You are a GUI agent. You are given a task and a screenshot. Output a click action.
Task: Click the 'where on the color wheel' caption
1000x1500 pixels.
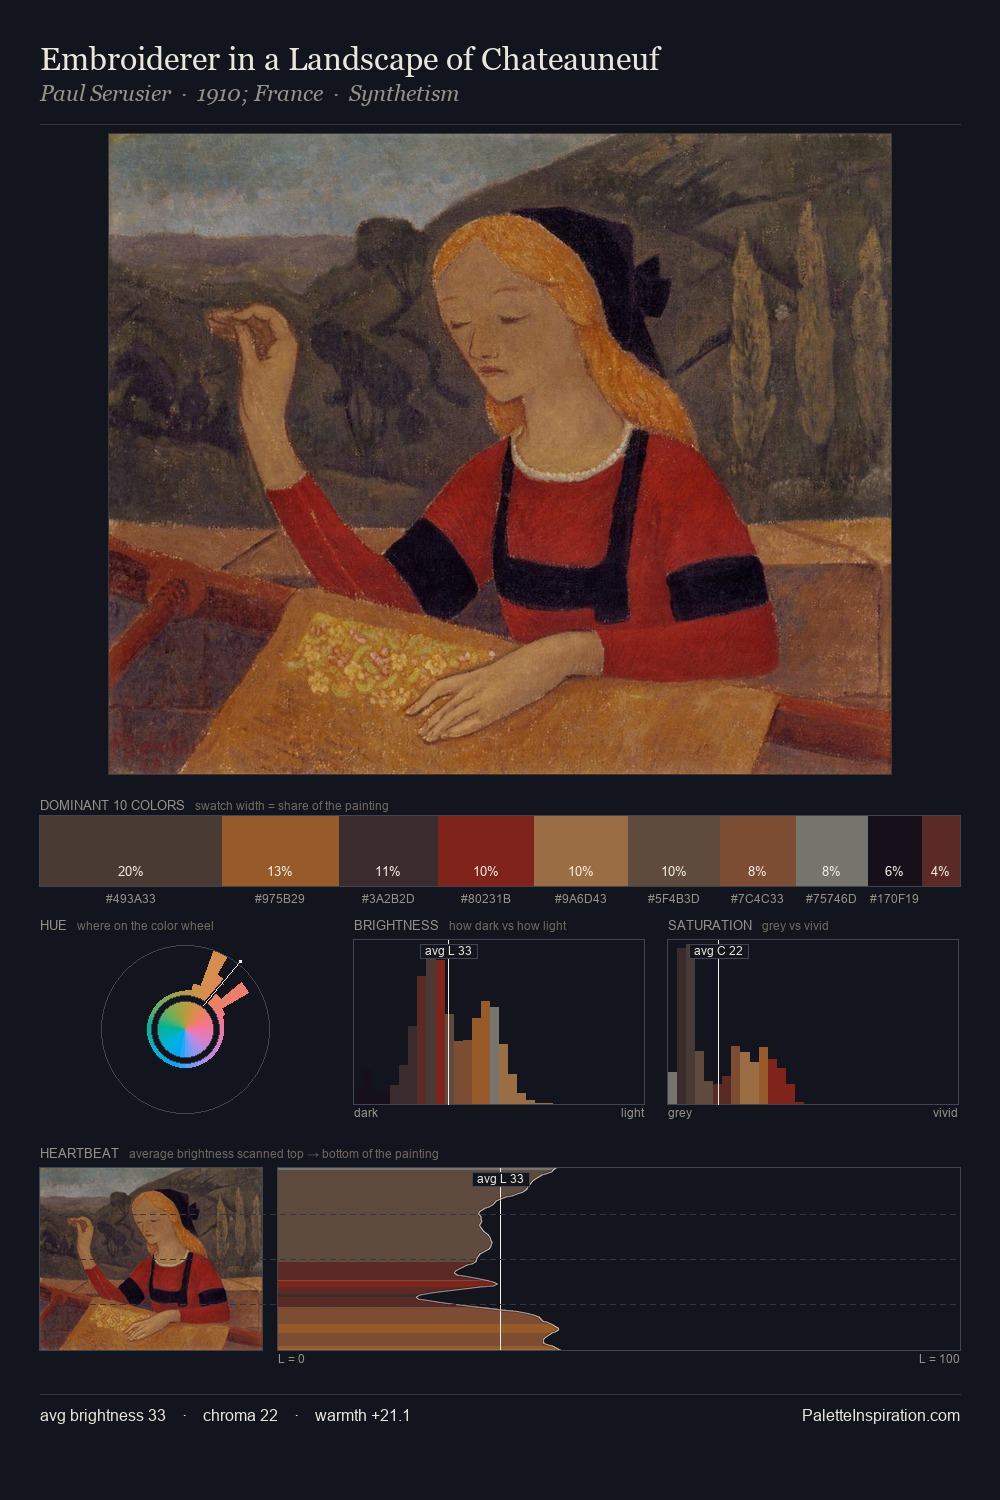tap(145, 926)
